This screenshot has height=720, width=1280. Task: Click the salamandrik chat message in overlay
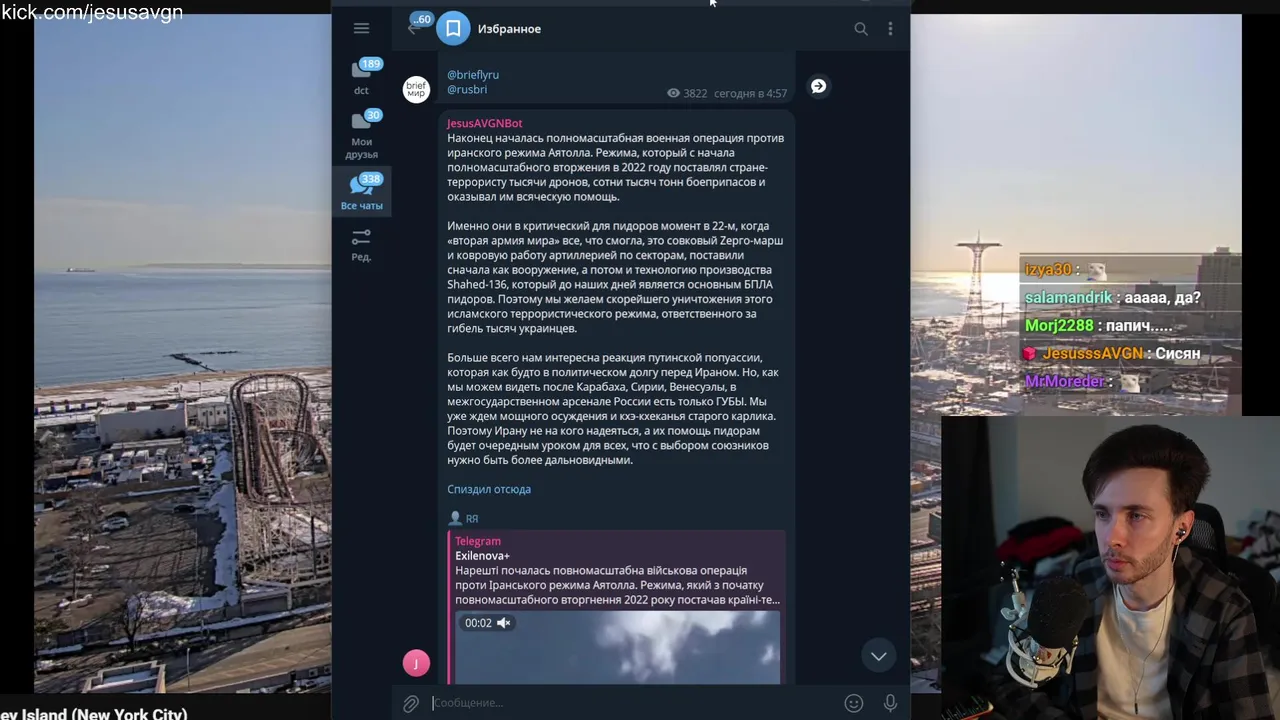tap(1112, 298)
